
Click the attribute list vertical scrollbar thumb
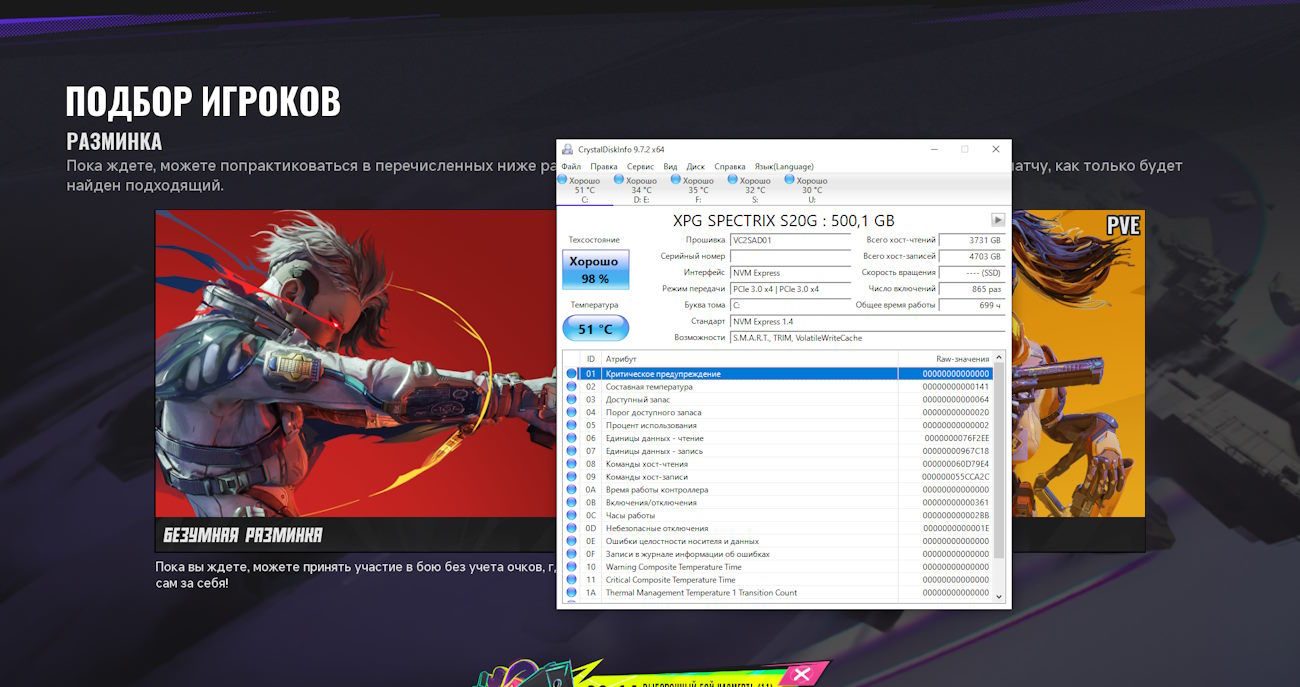(x=999, y=461)
